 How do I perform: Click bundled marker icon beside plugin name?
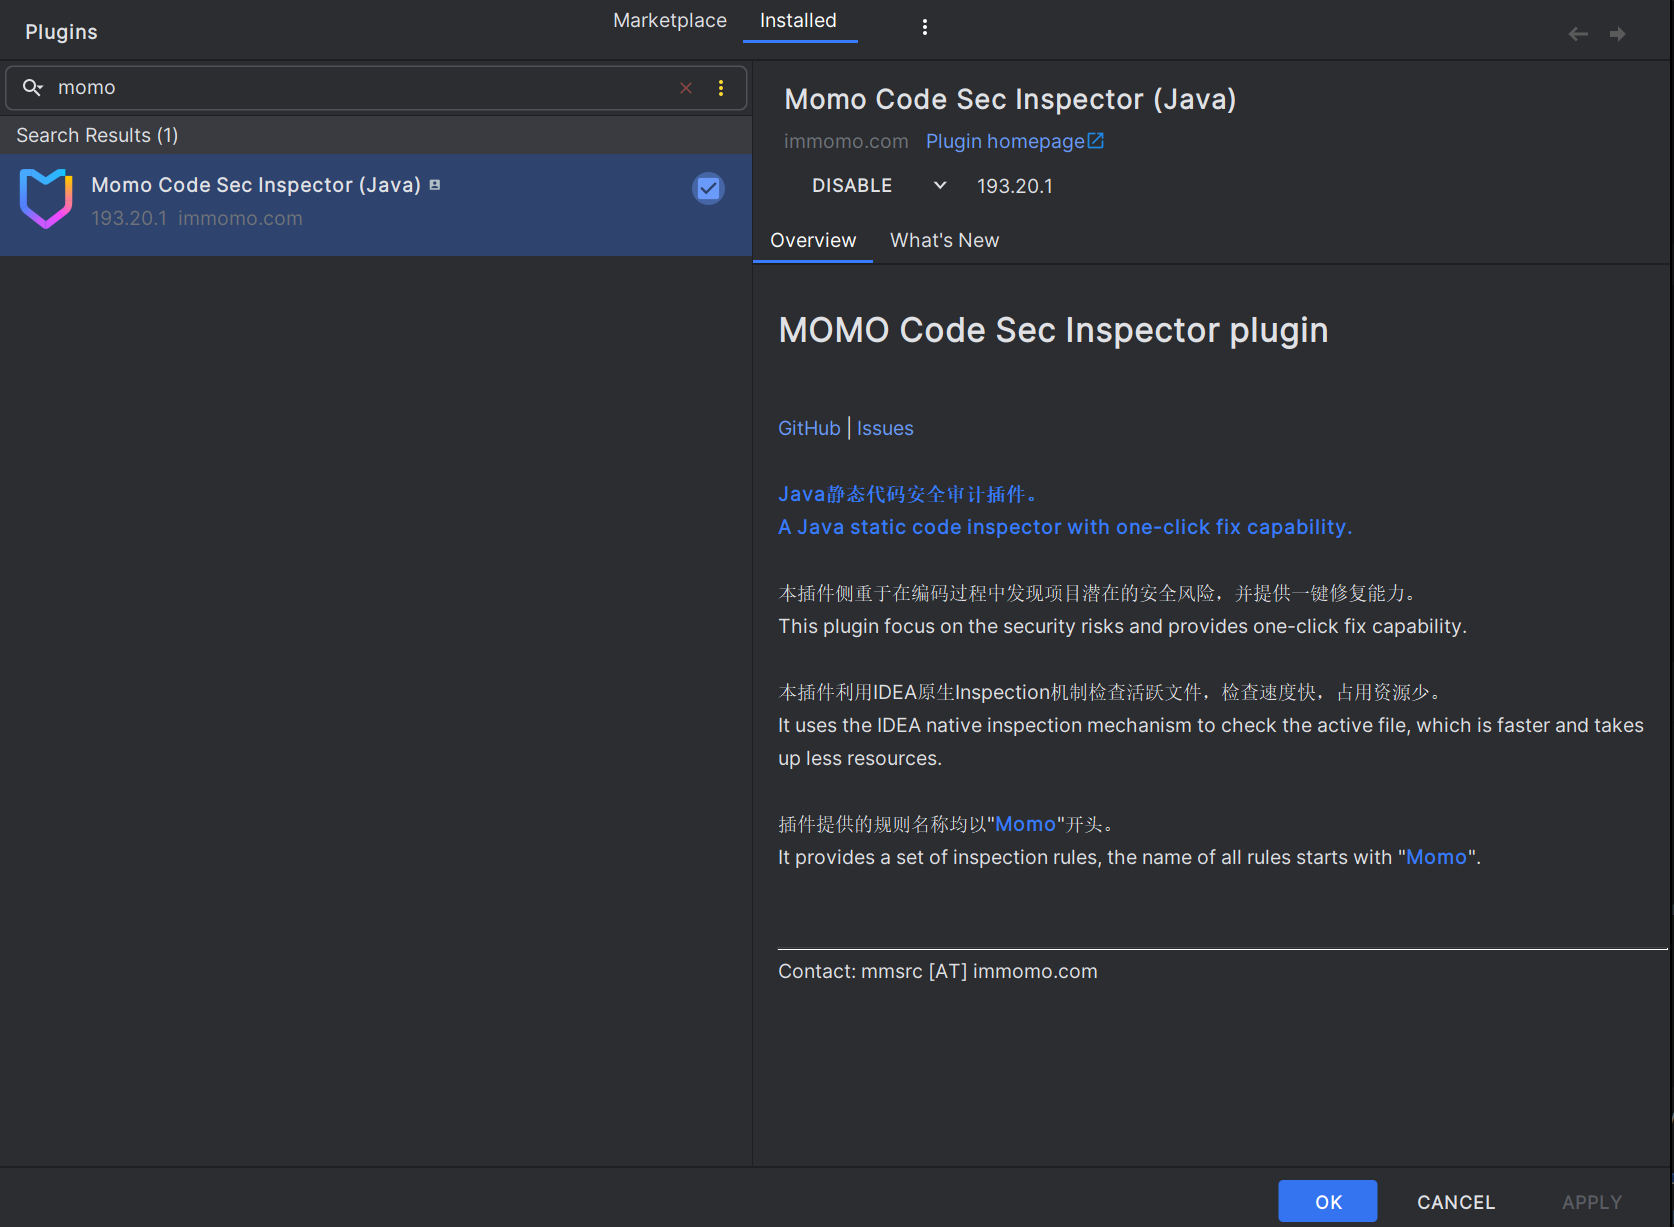pos(435,185)
